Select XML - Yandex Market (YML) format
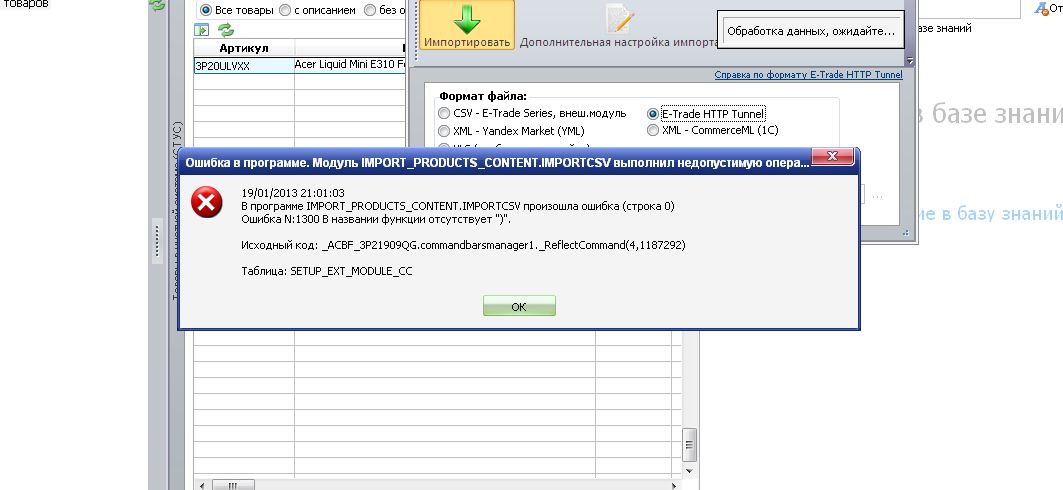 pos(444,131)
